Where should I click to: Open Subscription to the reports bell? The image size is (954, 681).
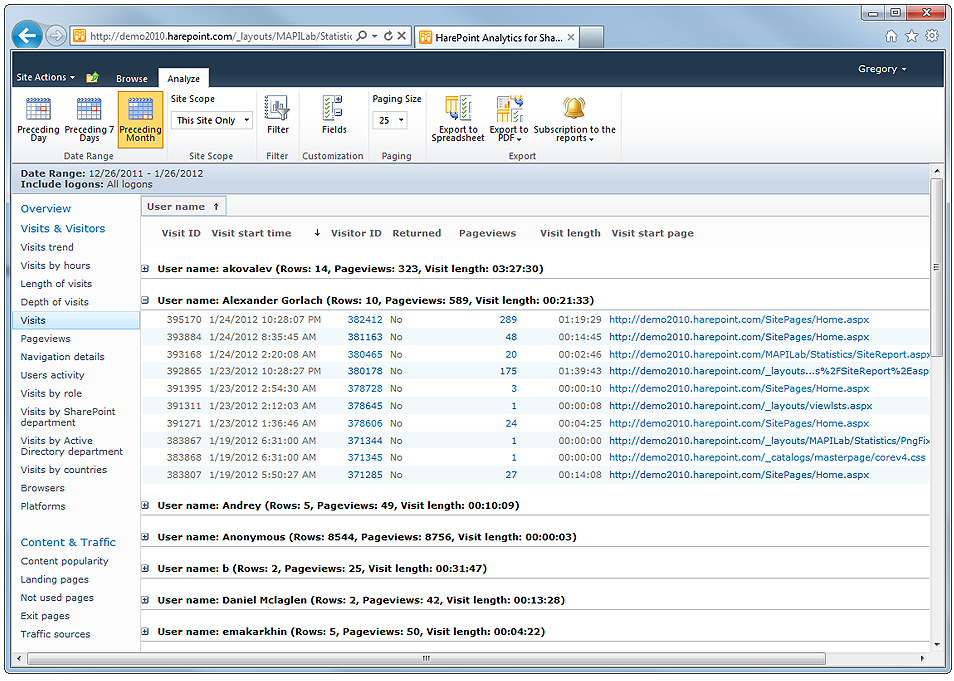(x=574, y=119)
